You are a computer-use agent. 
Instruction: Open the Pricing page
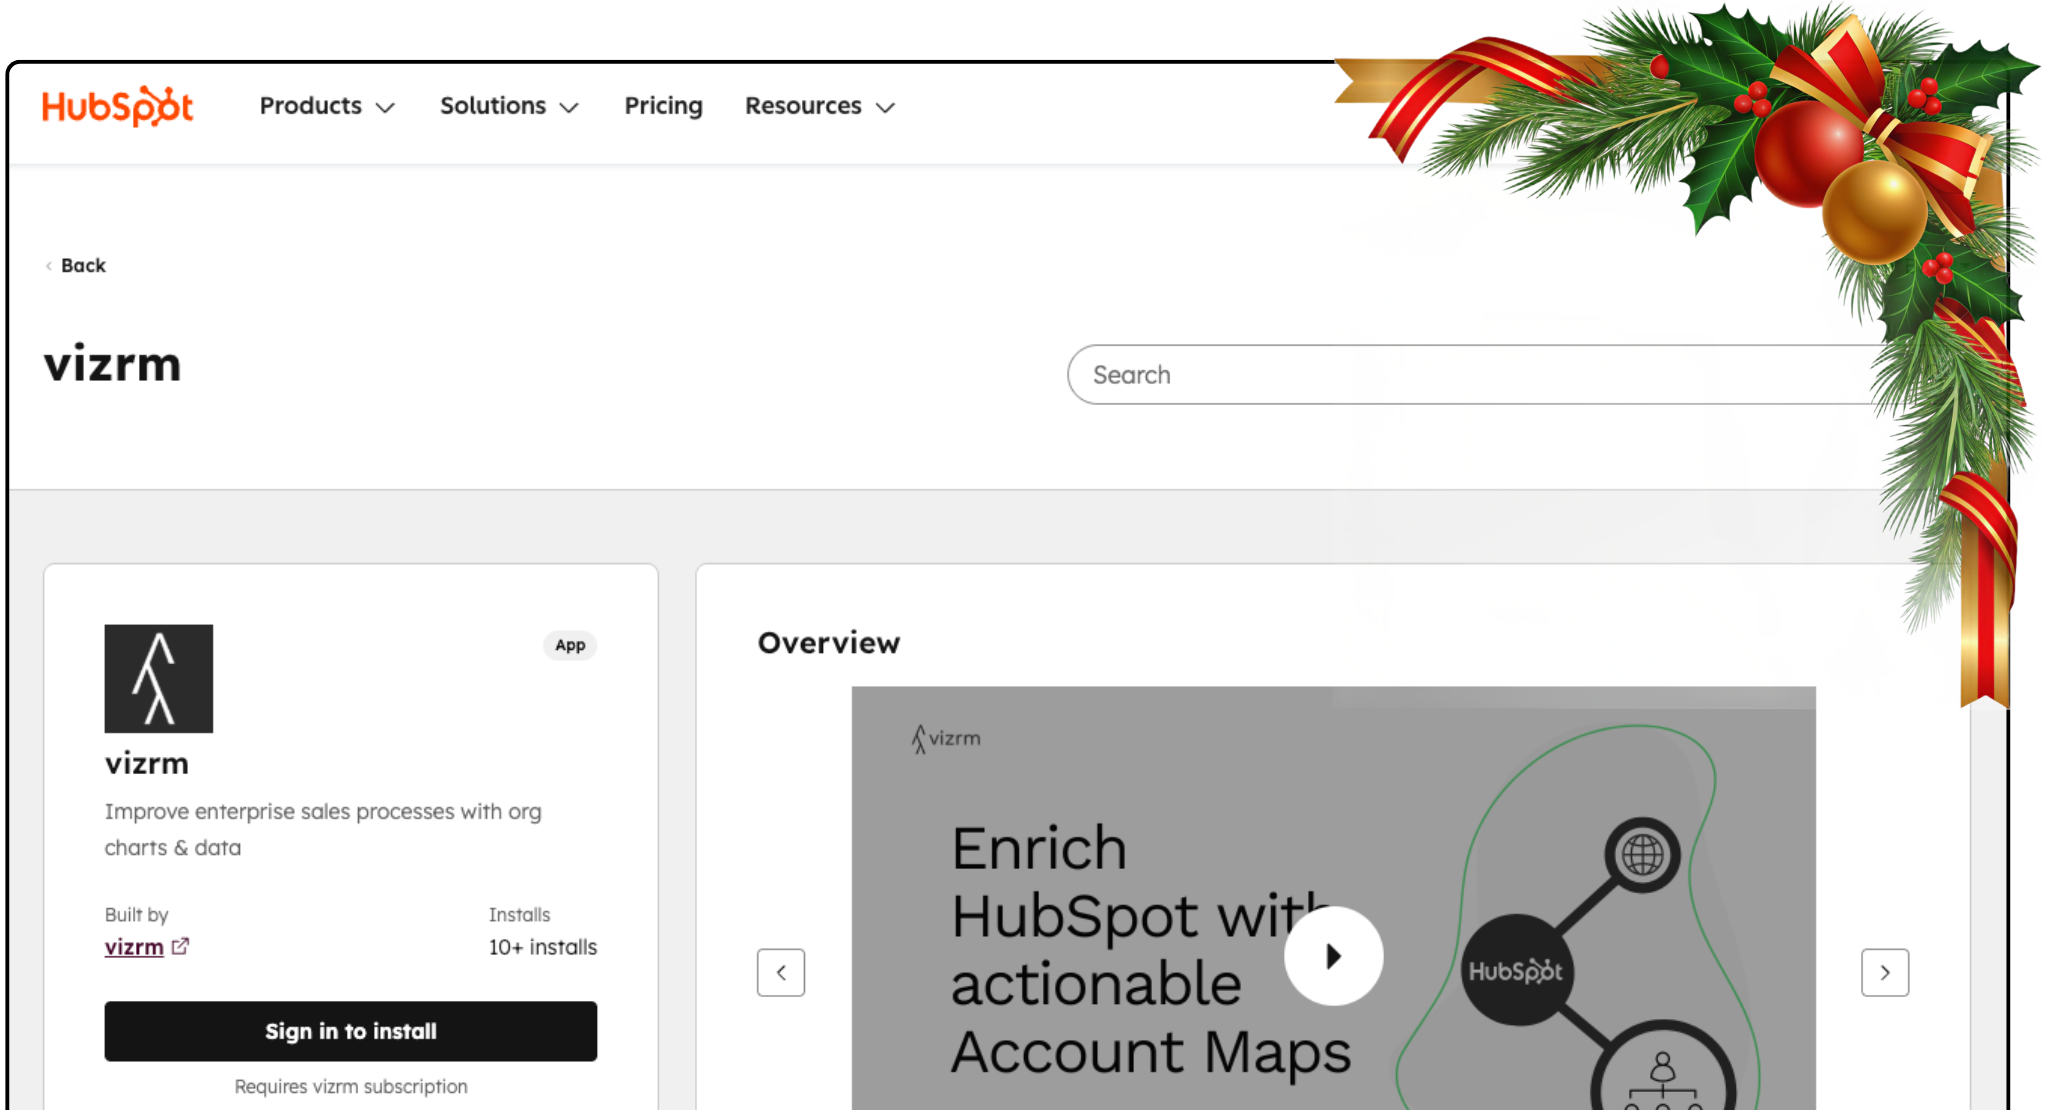pos(663,106)
